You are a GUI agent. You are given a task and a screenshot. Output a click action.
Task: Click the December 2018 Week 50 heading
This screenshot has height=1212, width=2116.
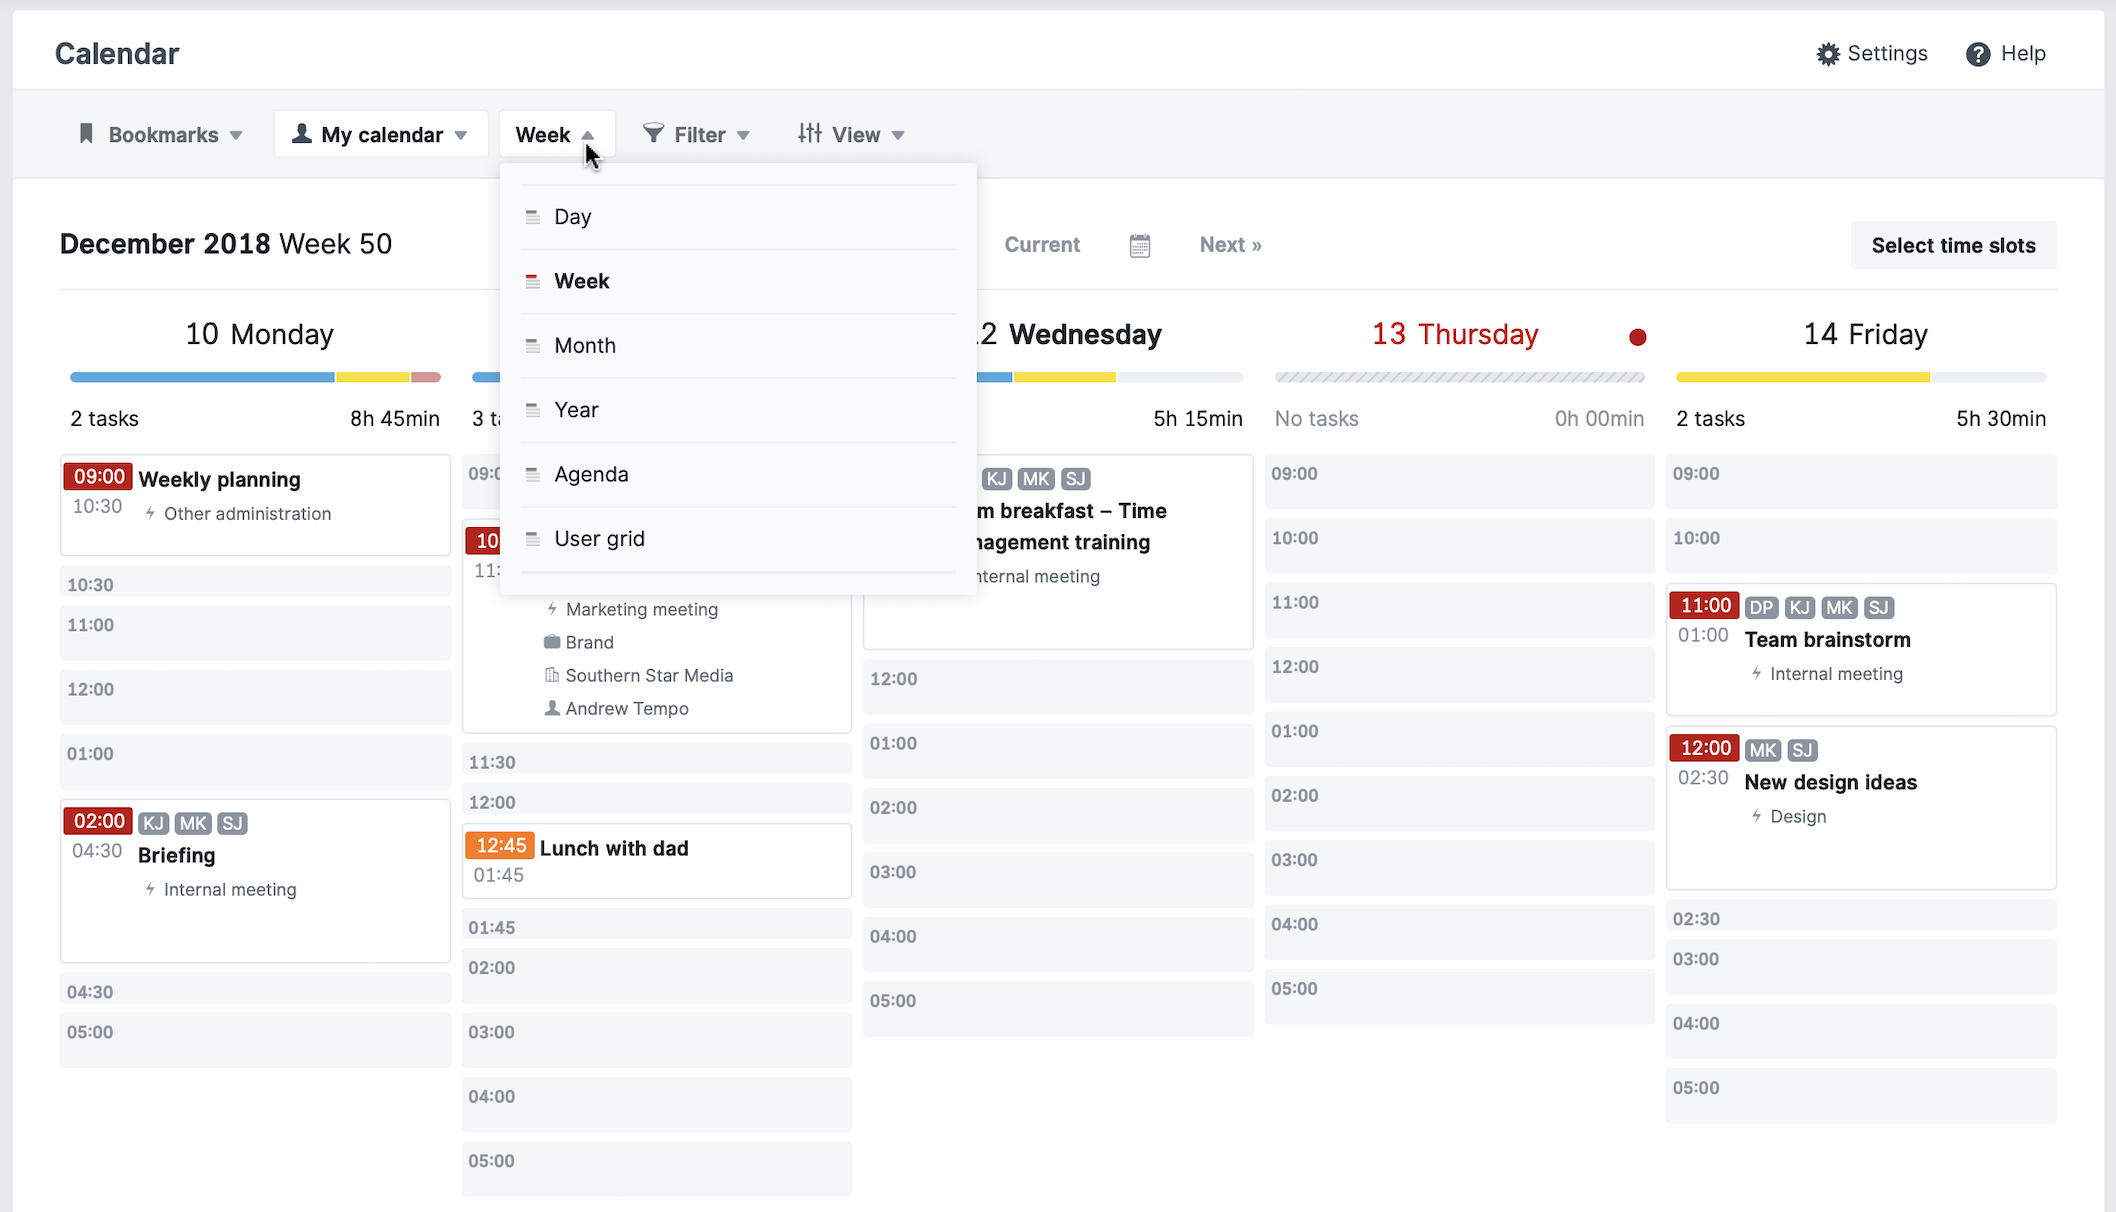(x=226, y=244)
